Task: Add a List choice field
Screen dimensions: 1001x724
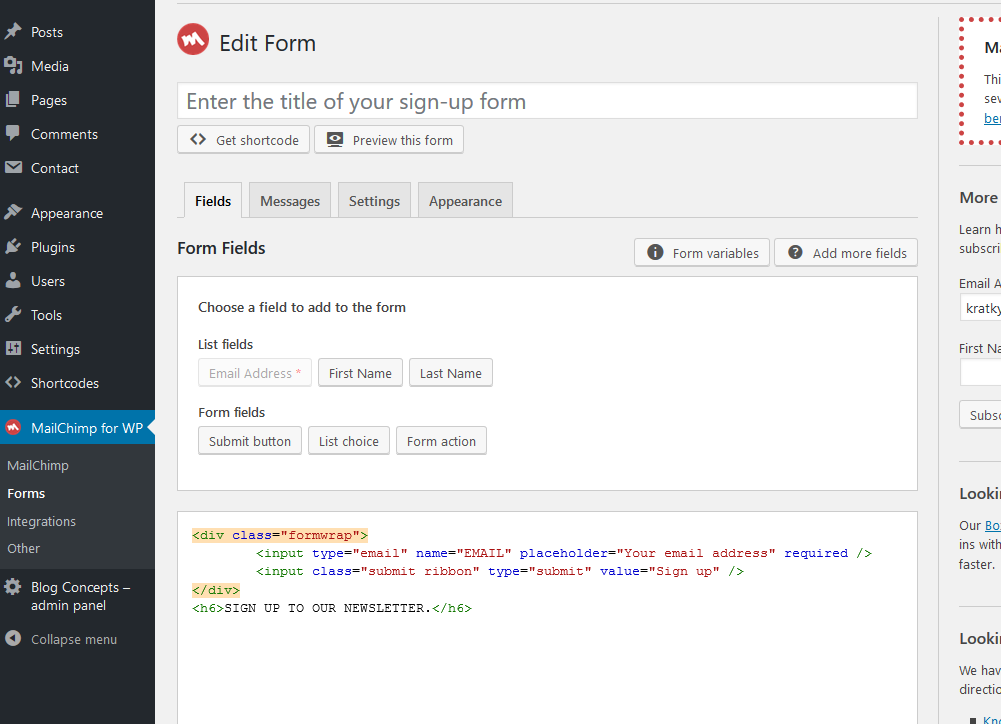Action: click(x=348, y=441)
